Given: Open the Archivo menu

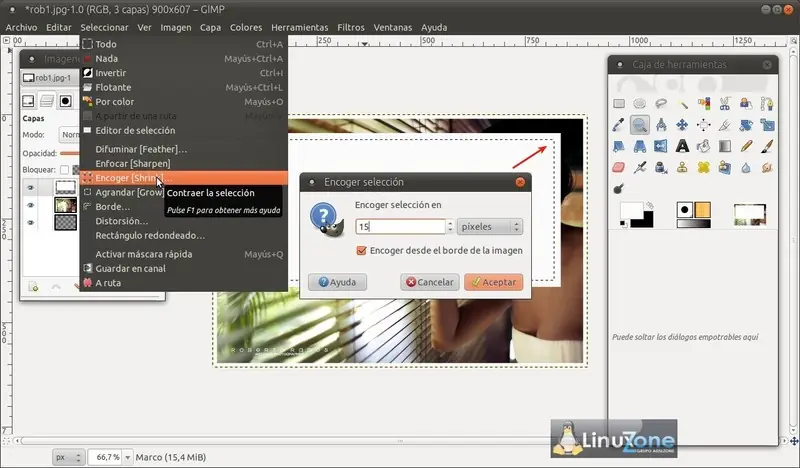Looking at the screenshot, I should [x=21, y=28].
